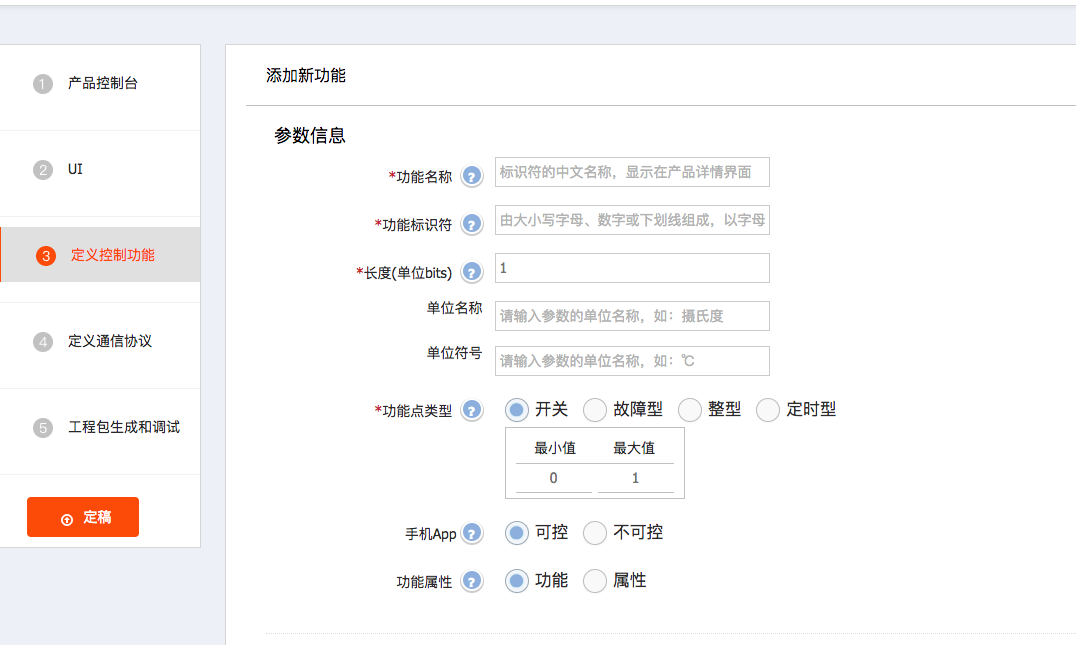The width and height of the screenshot is (1076, 645).
Task: Show help for 功能点类型 field
Action: coord(471,410)
